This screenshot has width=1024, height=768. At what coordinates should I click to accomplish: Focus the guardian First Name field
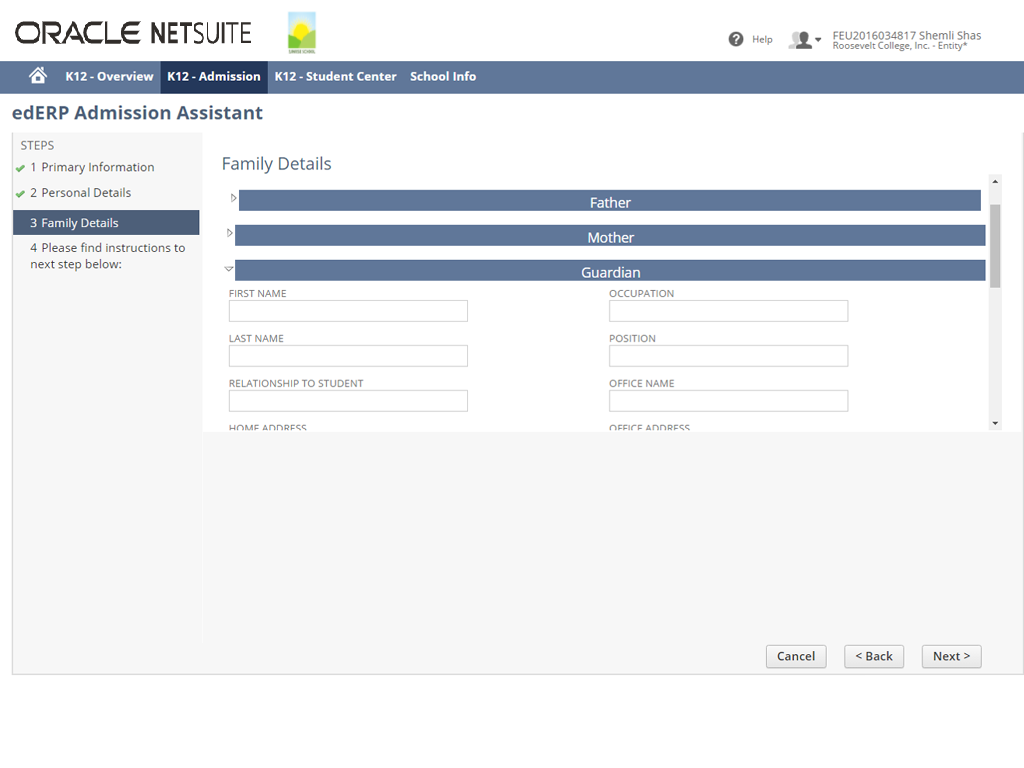point(348,311)
